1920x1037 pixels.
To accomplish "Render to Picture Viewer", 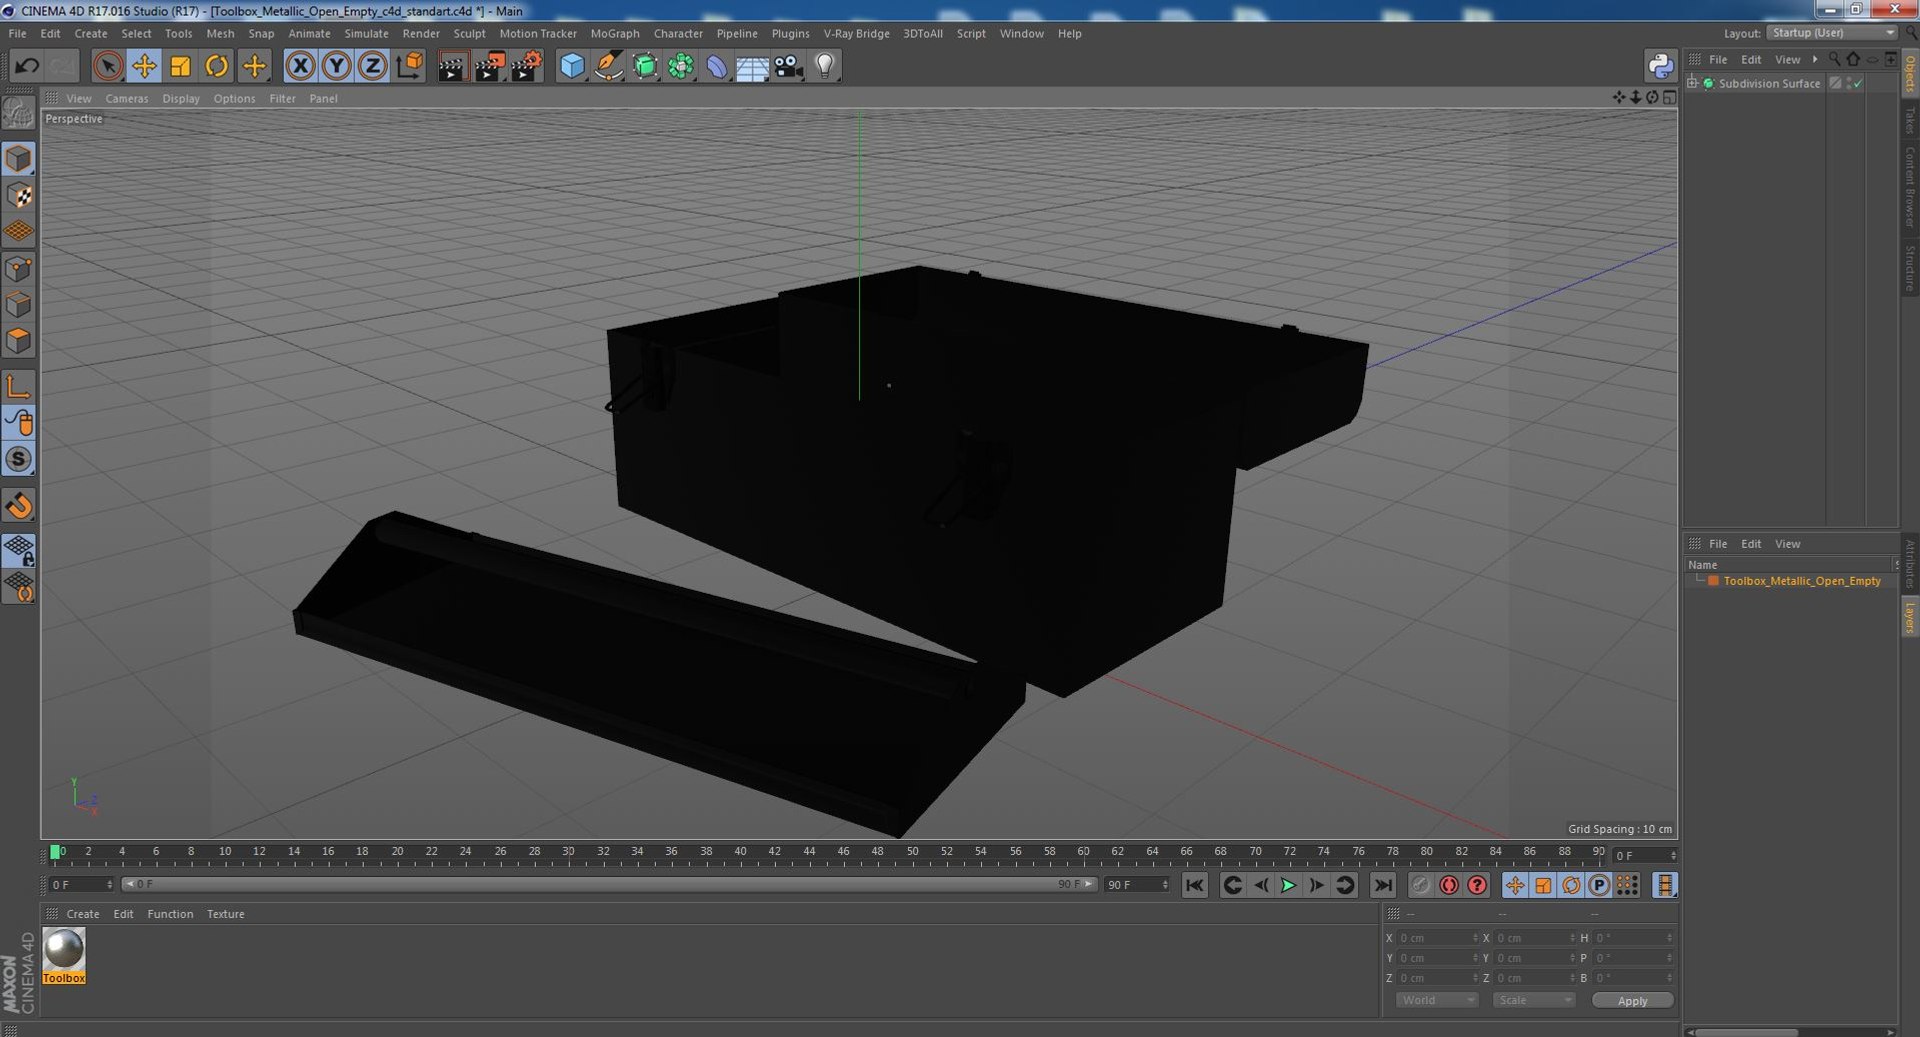I will click(489, 66).
